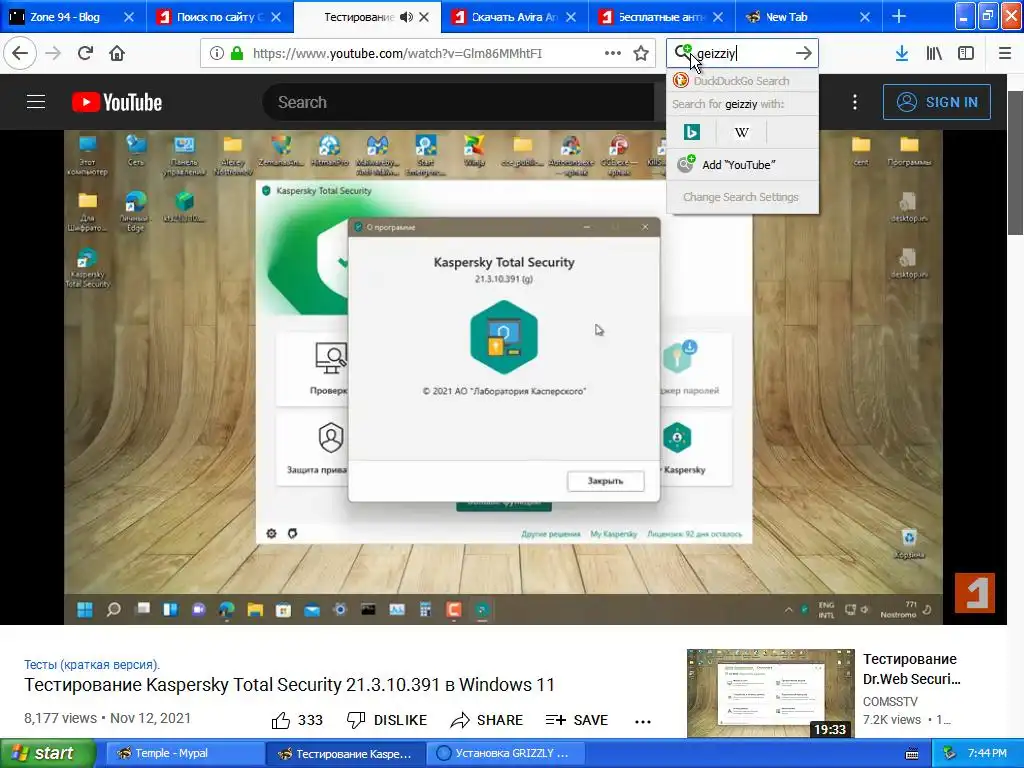Search geizziy with Wikipedia engine icon

click(741, 132)
